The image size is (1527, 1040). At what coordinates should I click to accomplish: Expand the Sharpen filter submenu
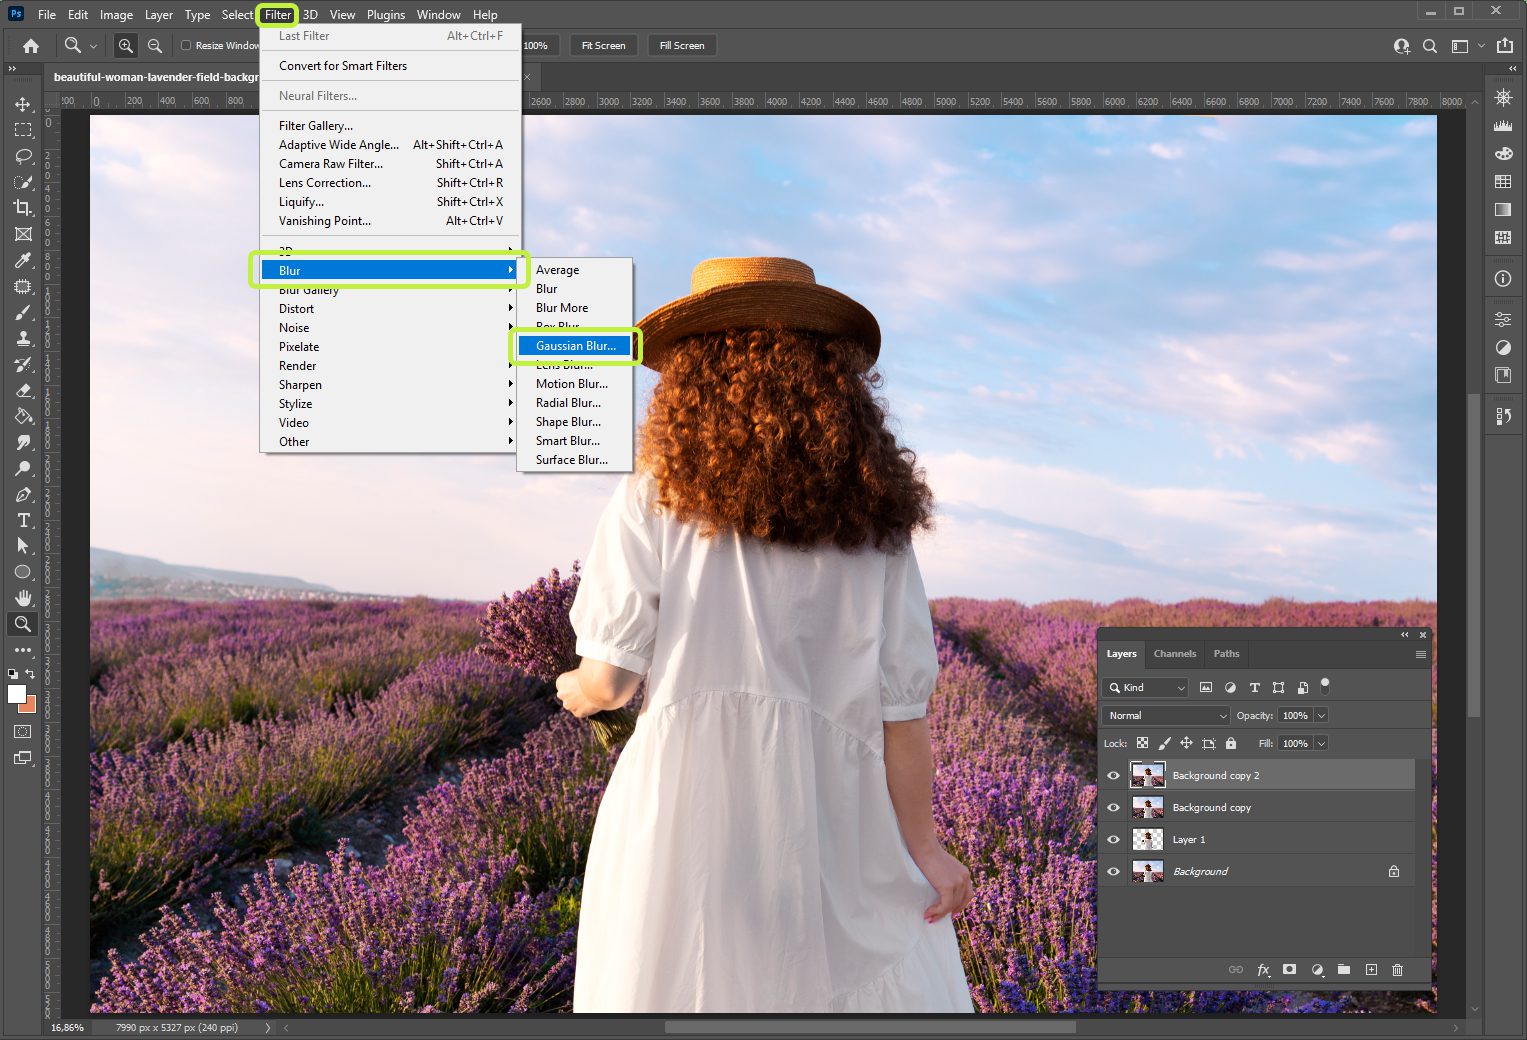tap(390, 384)
